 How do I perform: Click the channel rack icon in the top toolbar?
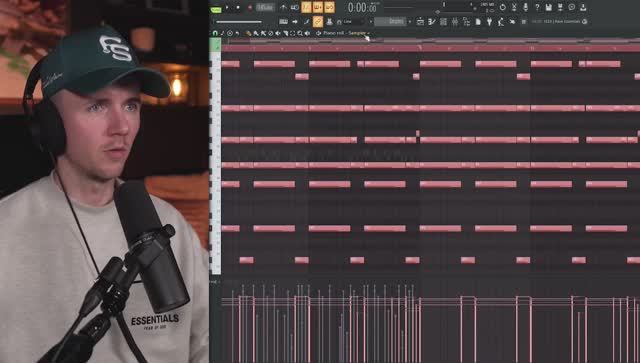(443, 22)
